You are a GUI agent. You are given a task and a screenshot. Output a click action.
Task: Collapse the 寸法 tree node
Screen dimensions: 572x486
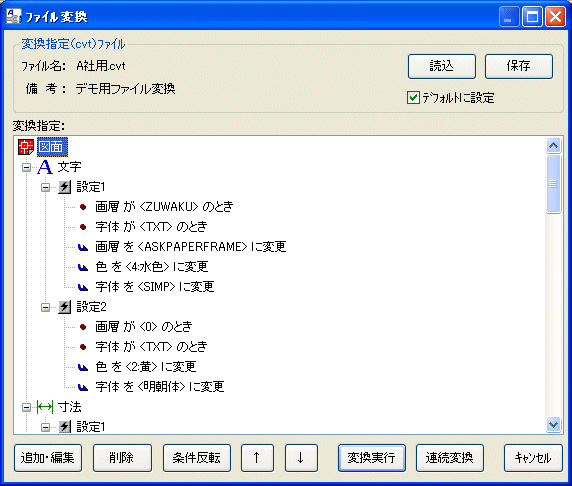tap(26, 407)
